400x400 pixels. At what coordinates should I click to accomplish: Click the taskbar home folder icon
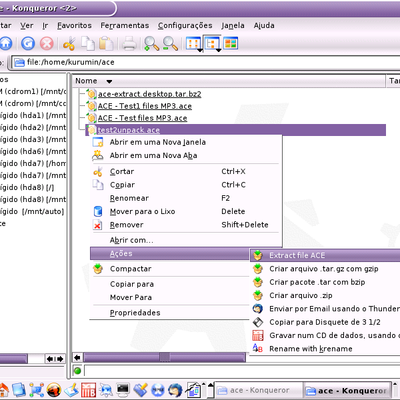coord(3,390)
